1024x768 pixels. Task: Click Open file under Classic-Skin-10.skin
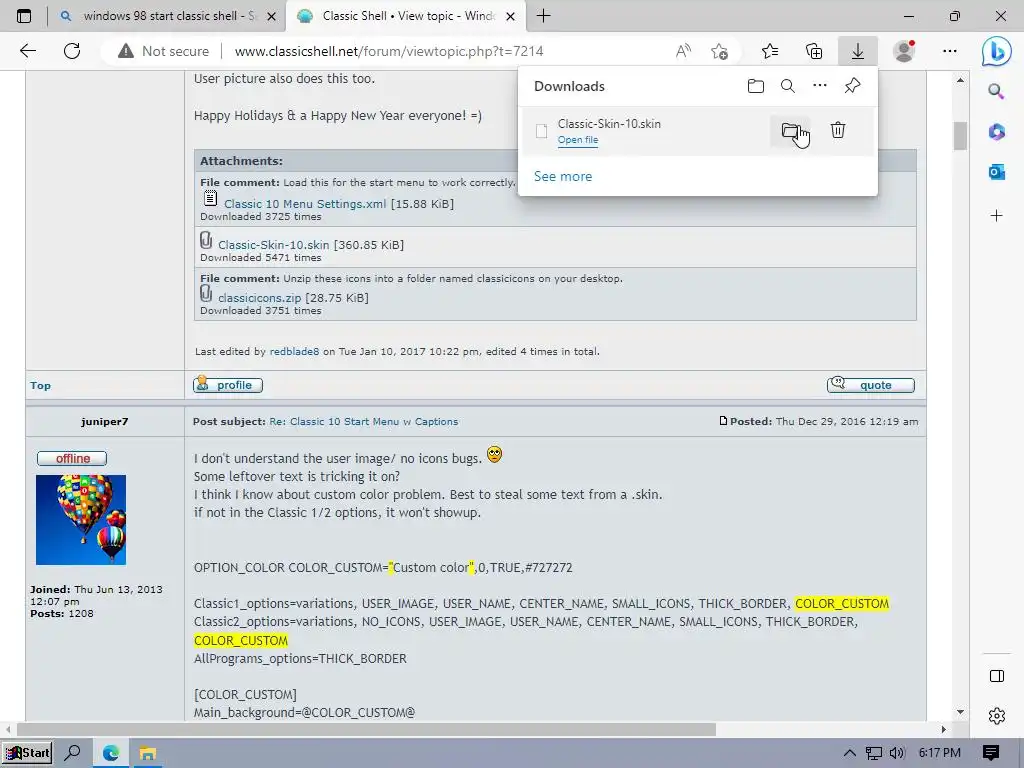pos(578,140)
